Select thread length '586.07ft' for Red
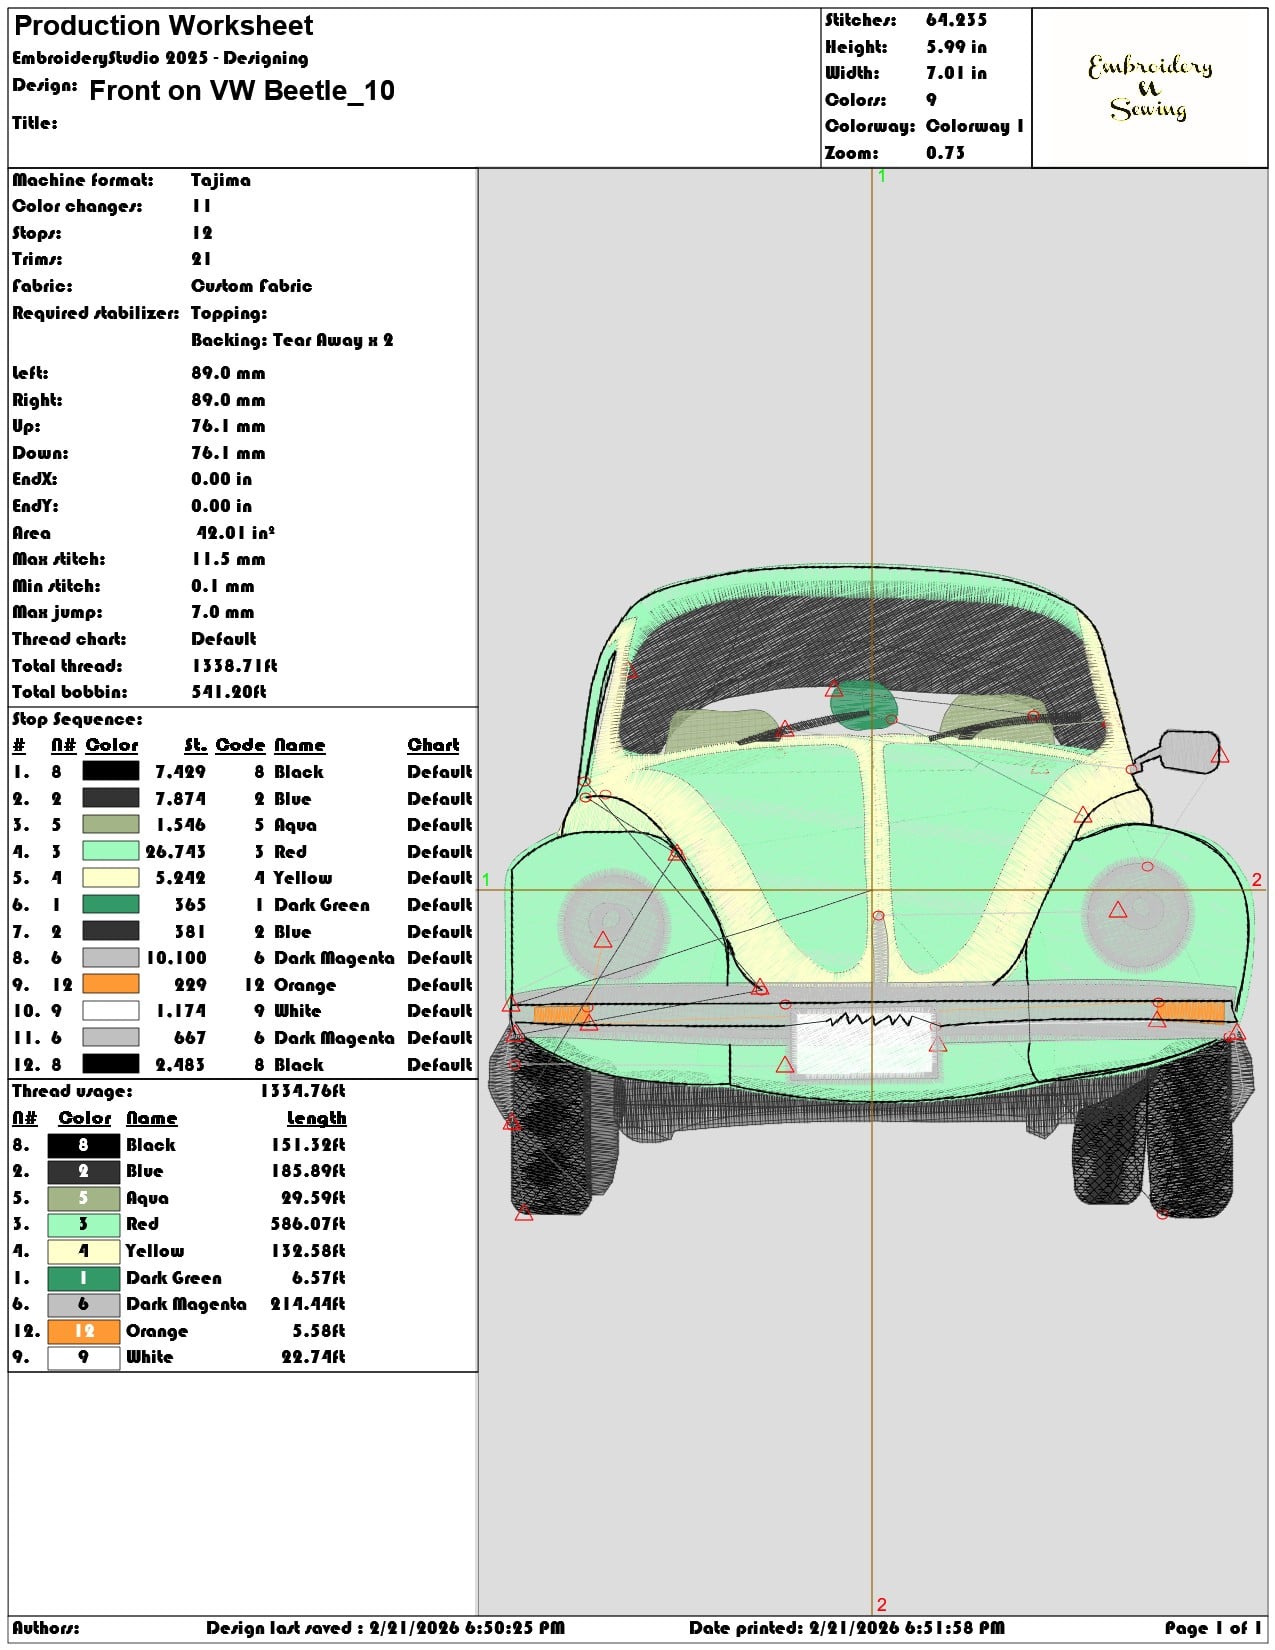Viewport: 1275px width, 1650px height. tap(308, 1224)
